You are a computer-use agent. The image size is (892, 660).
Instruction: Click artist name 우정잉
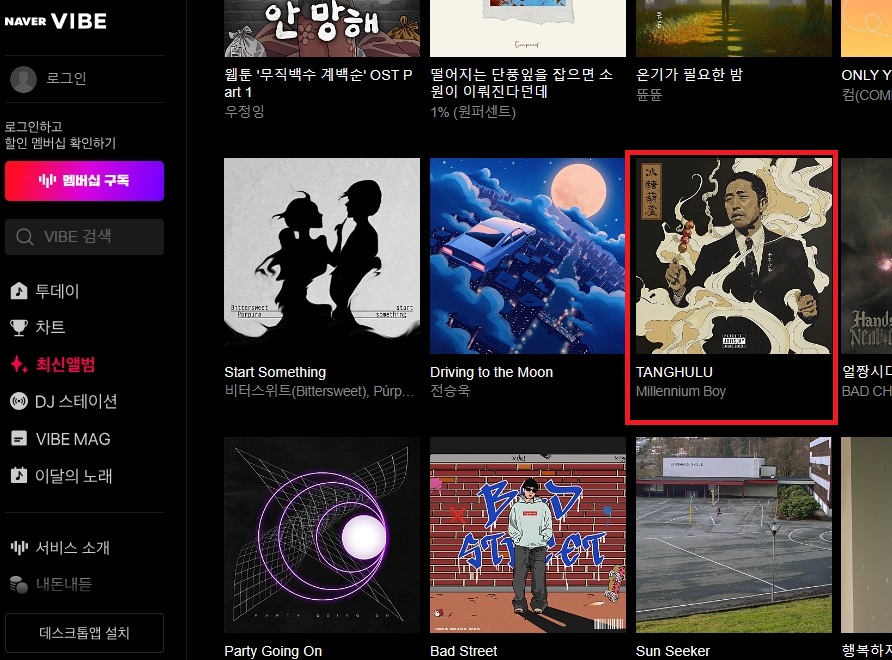245,111
